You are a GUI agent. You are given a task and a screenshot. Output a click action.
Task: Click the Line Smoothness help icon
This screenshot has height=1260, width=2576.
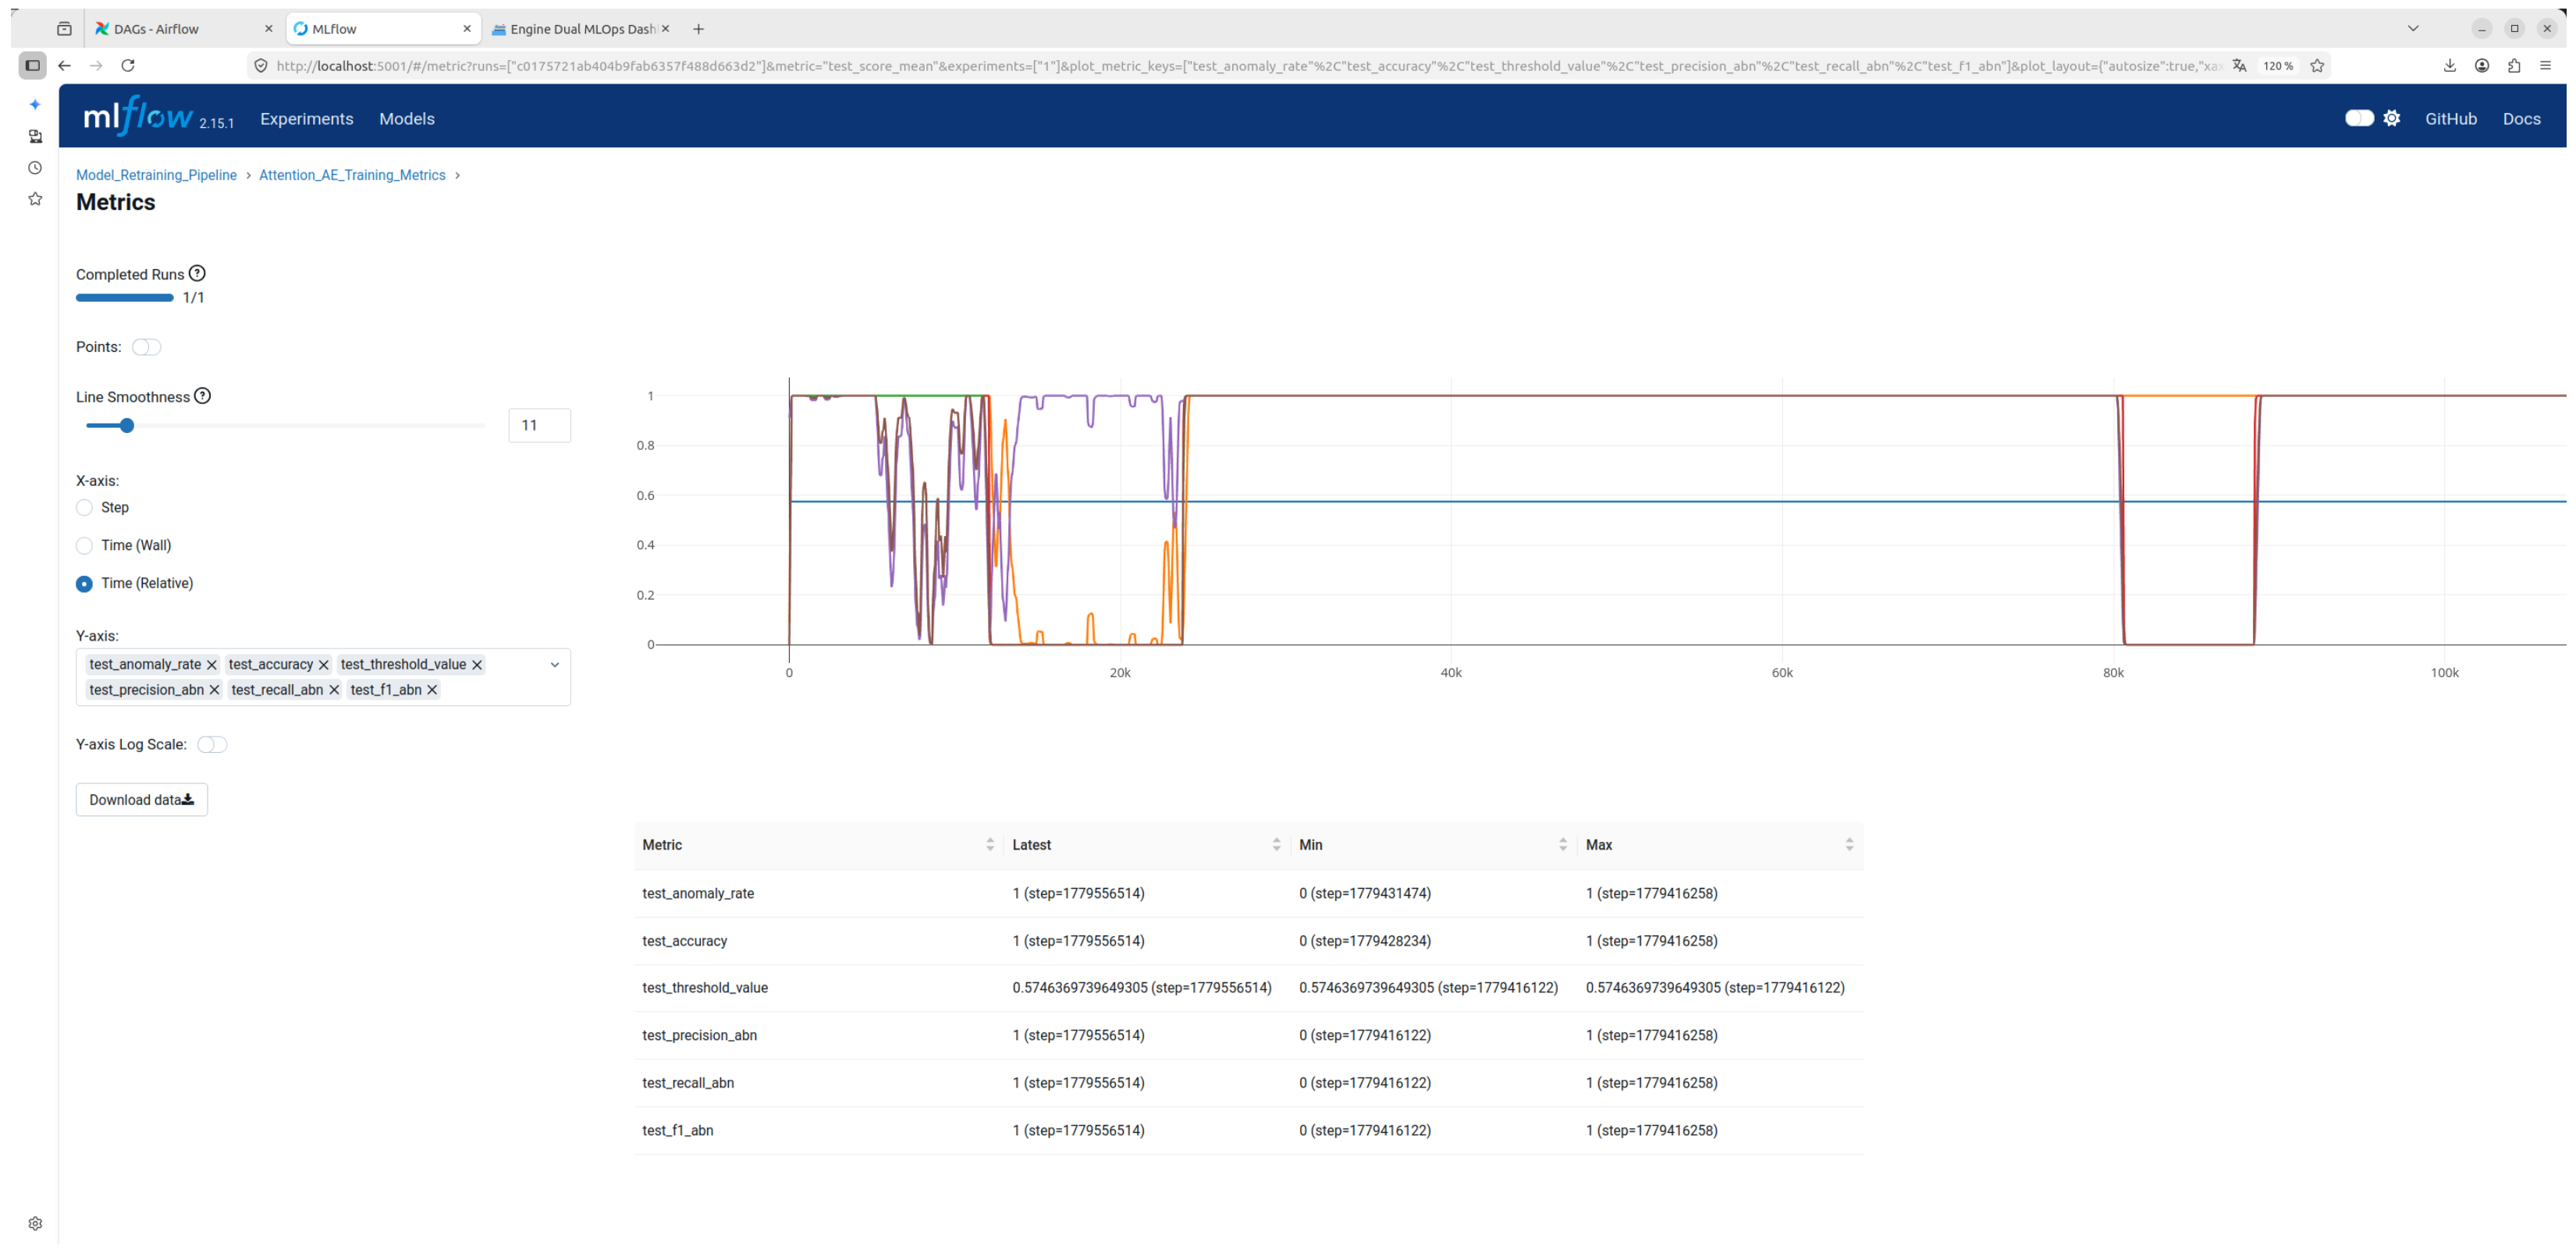tap(202, 396)
